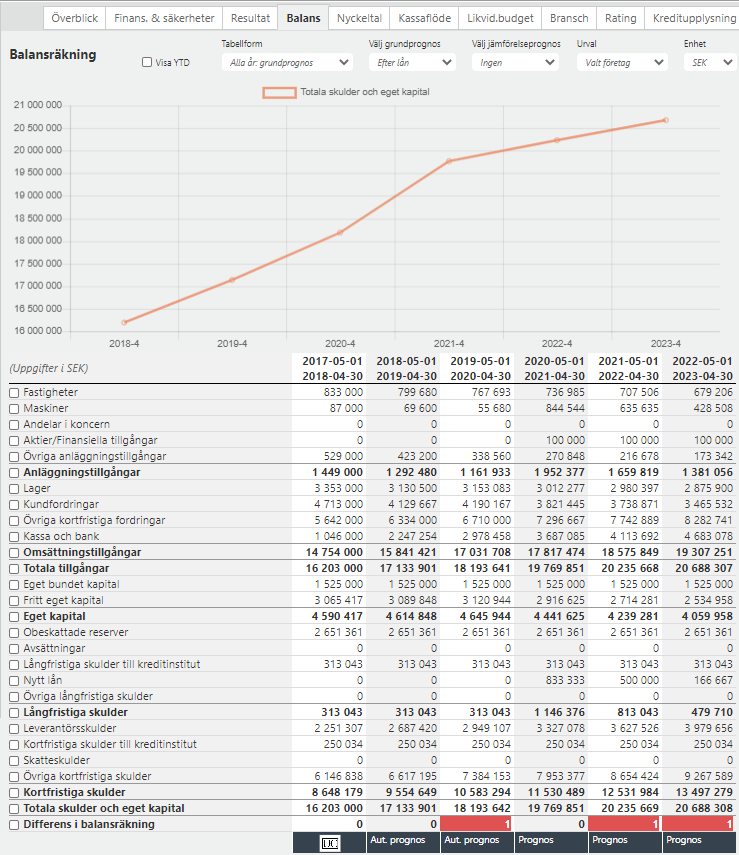The width and height of the screenshot is (739, 855).
Task: Select the Balans tab
Action: pos(303,18)
